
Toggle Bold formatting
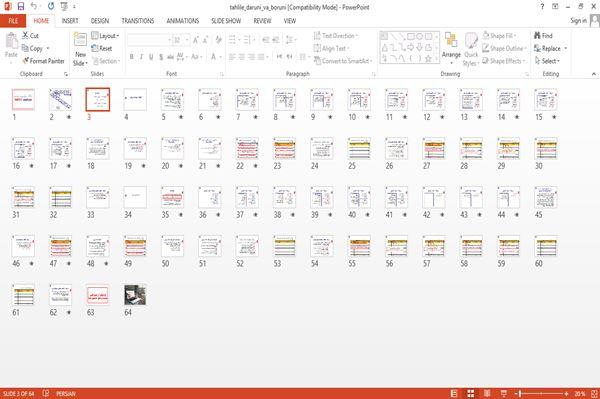[x=132, y=57]
